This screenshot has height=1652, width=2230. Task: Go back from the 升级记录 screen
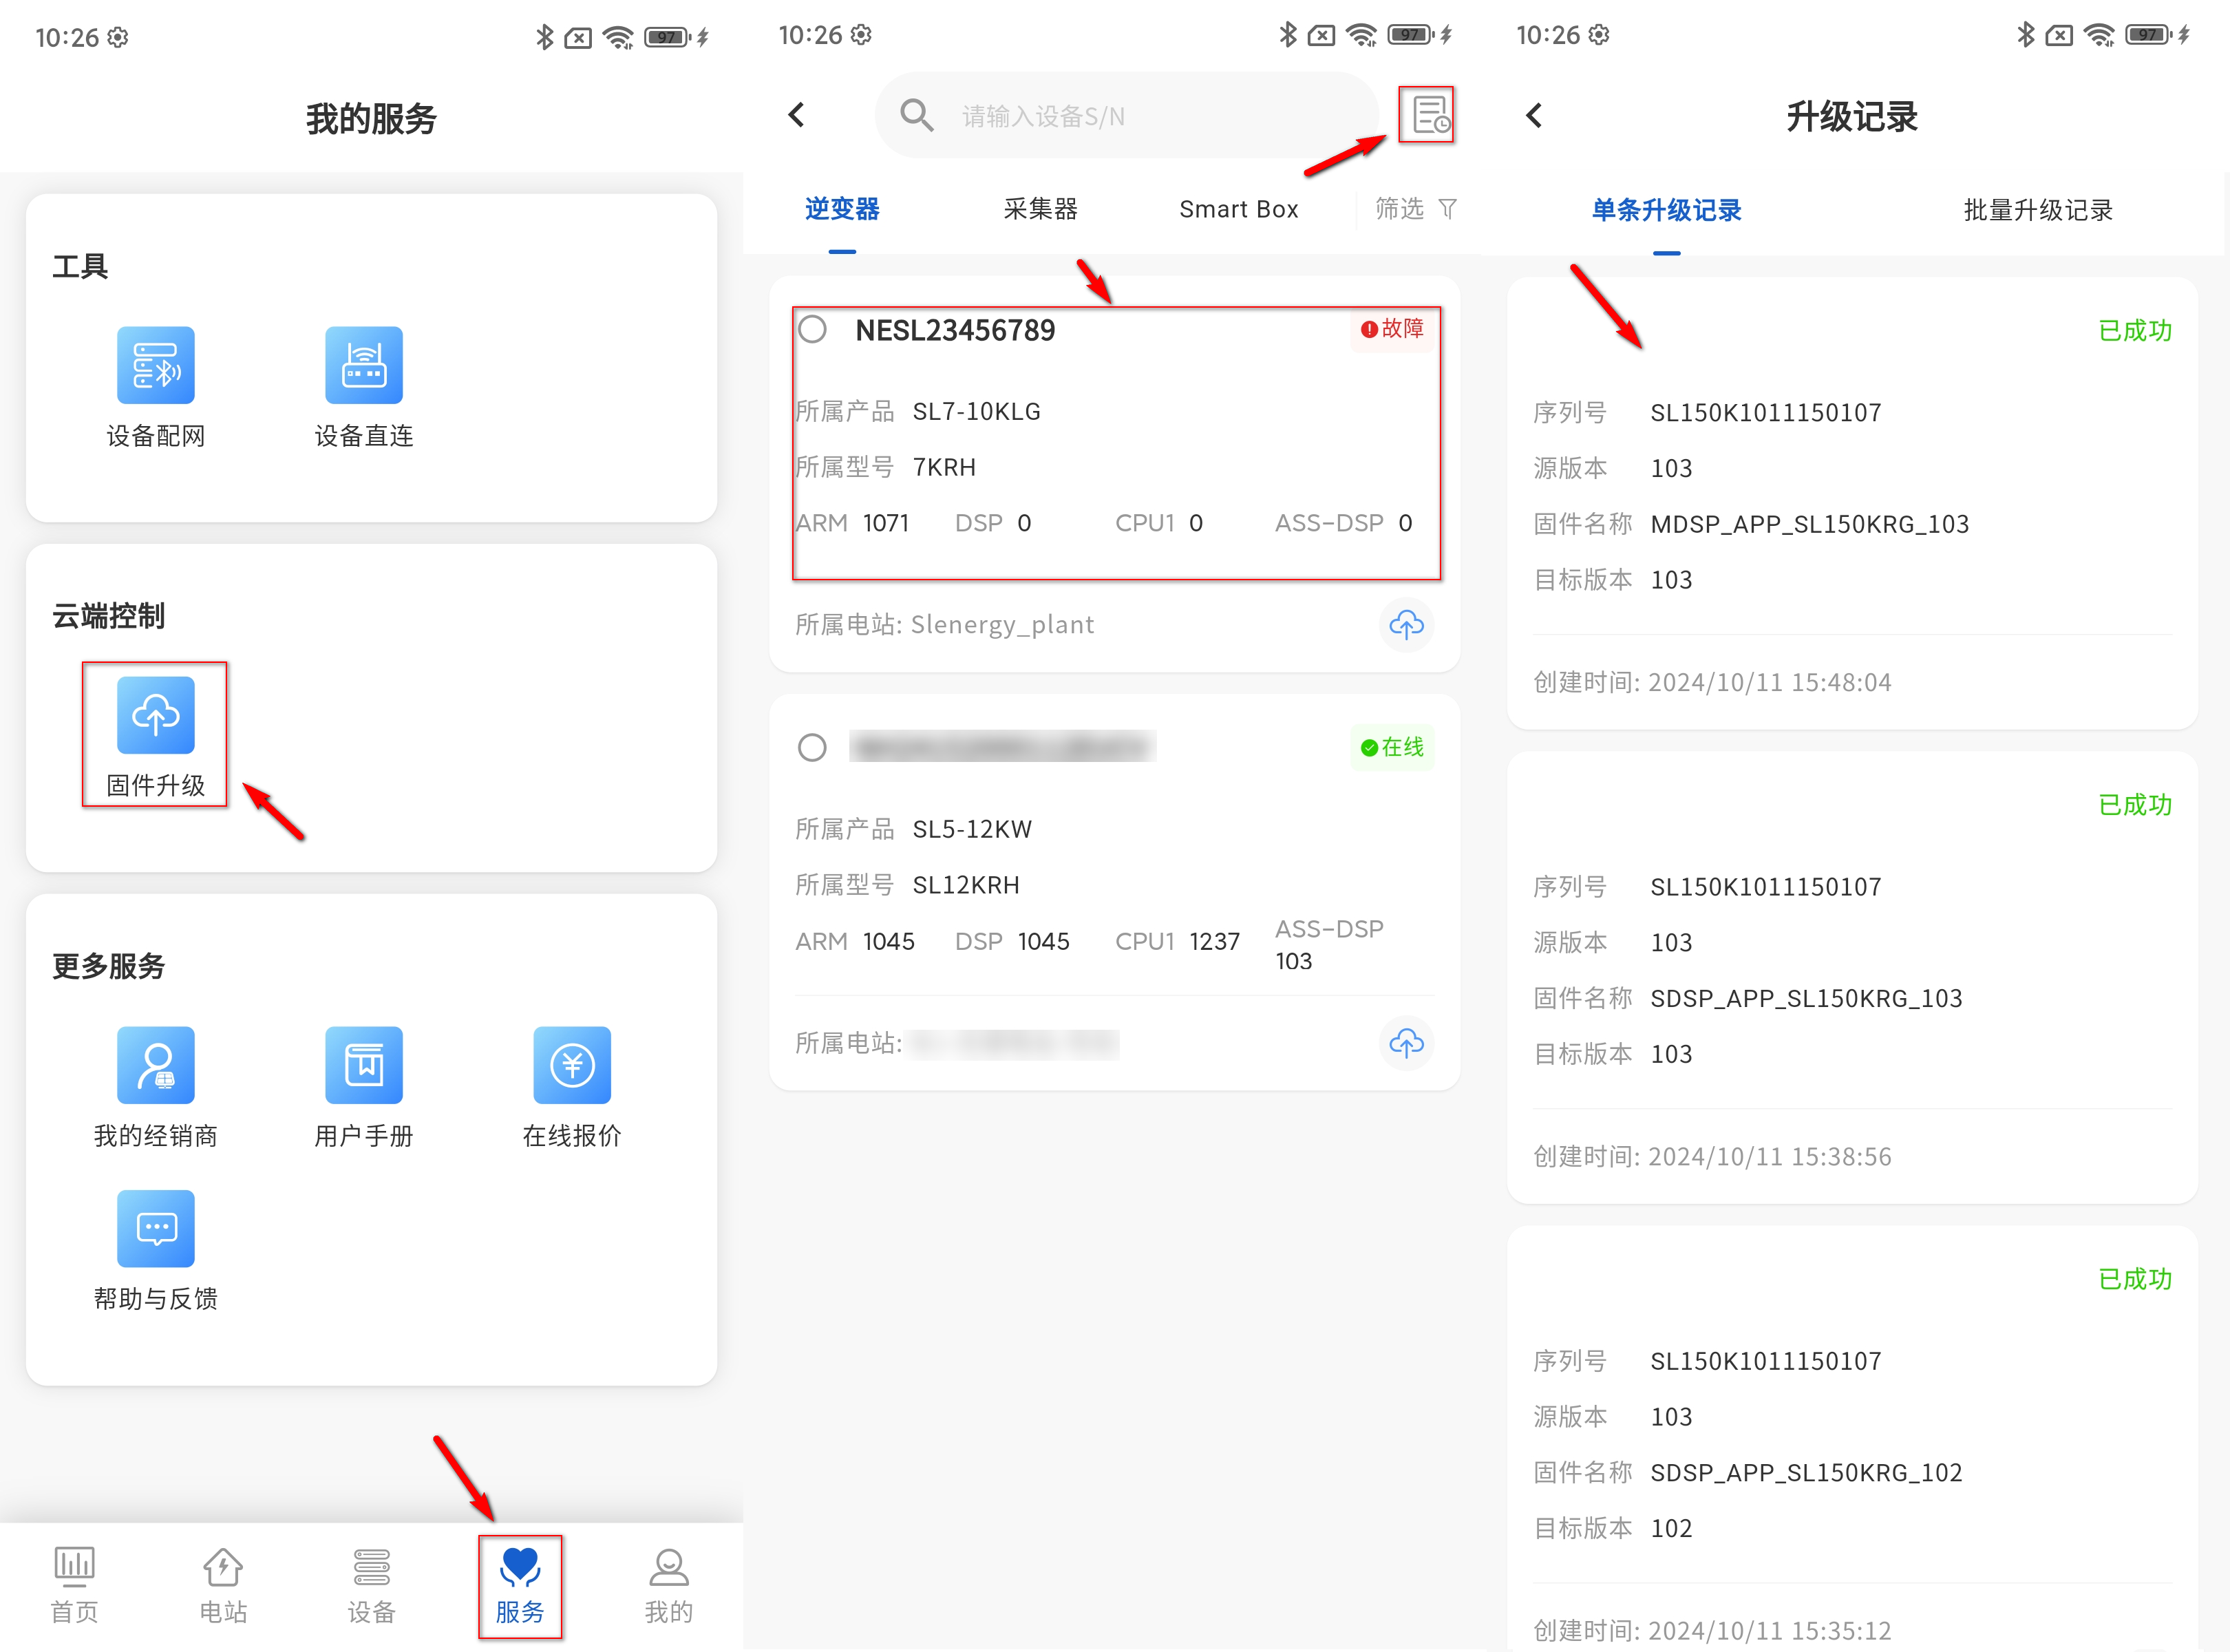click(1534, 116)
